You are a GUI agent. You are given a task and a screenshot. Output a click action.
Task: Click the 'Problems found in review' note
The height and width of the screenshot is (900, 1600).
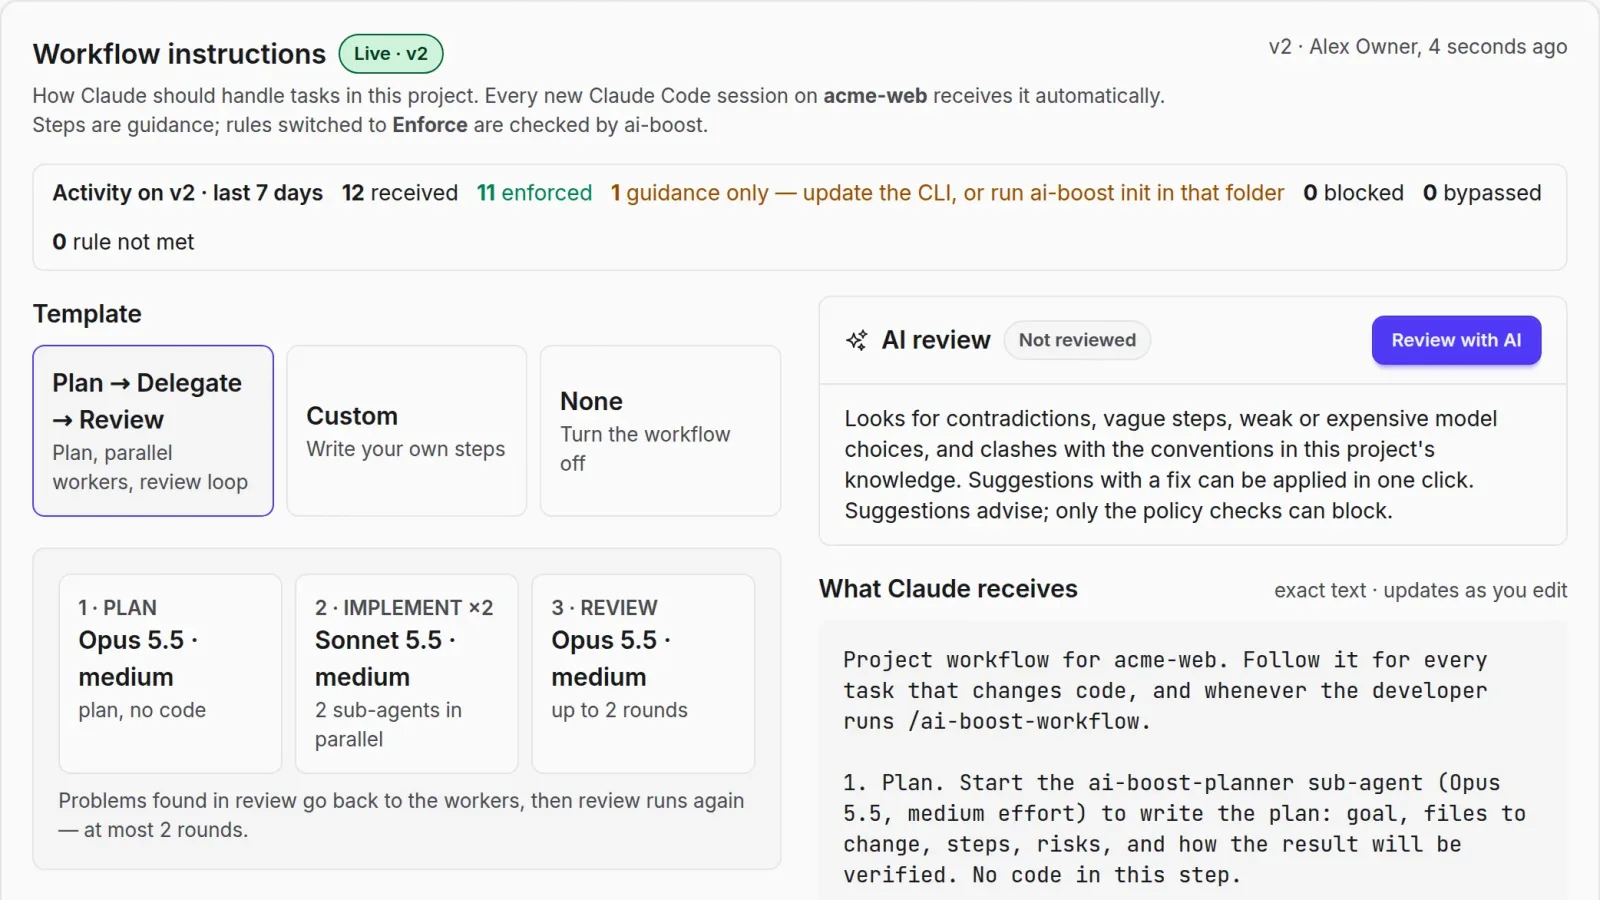click(401, 815)
